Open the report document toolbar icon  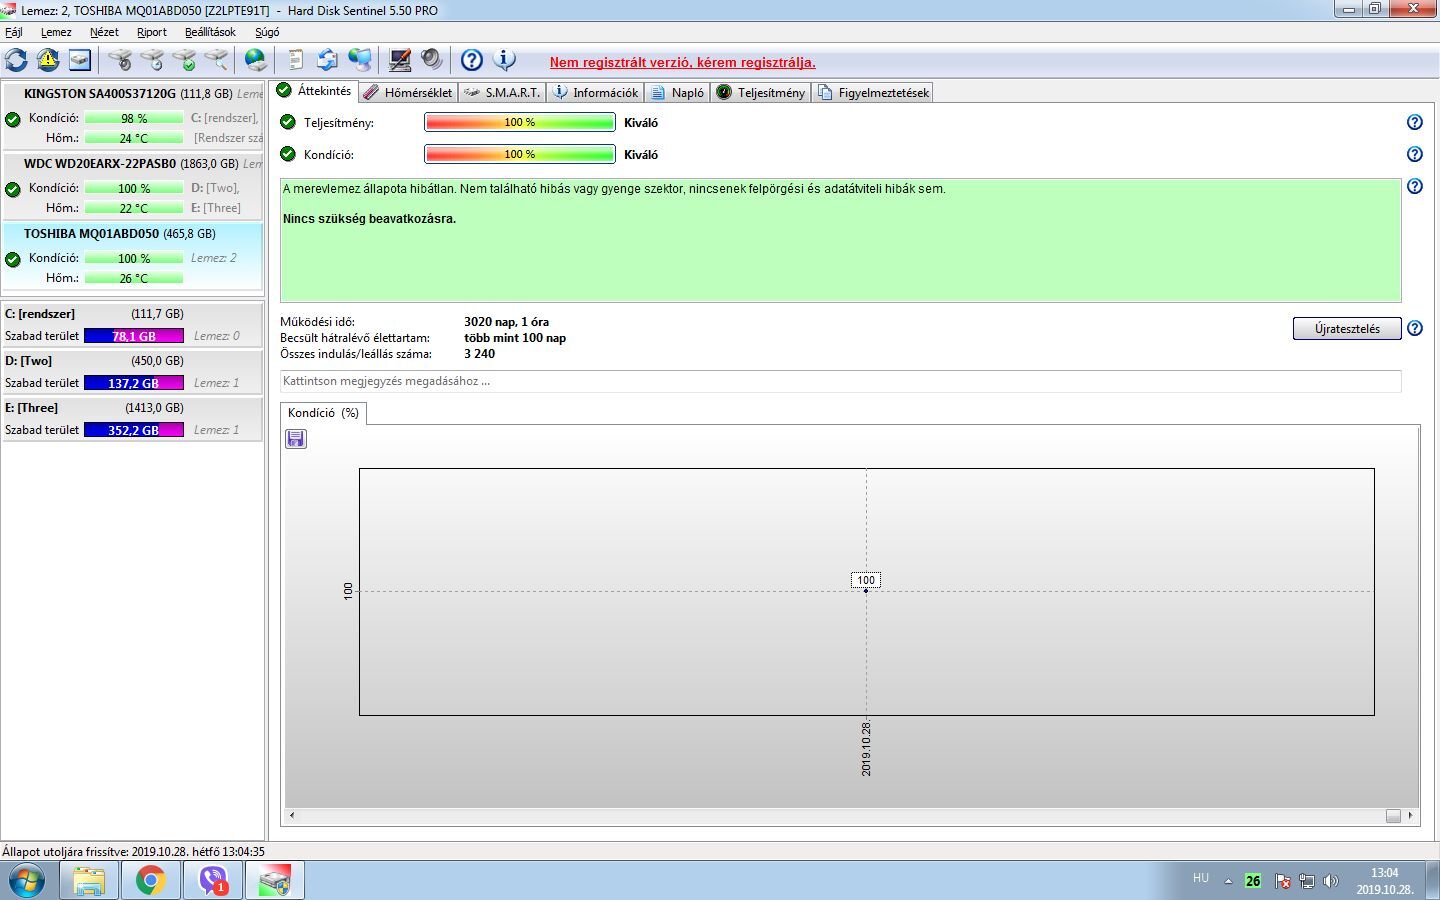pos(296,60)
